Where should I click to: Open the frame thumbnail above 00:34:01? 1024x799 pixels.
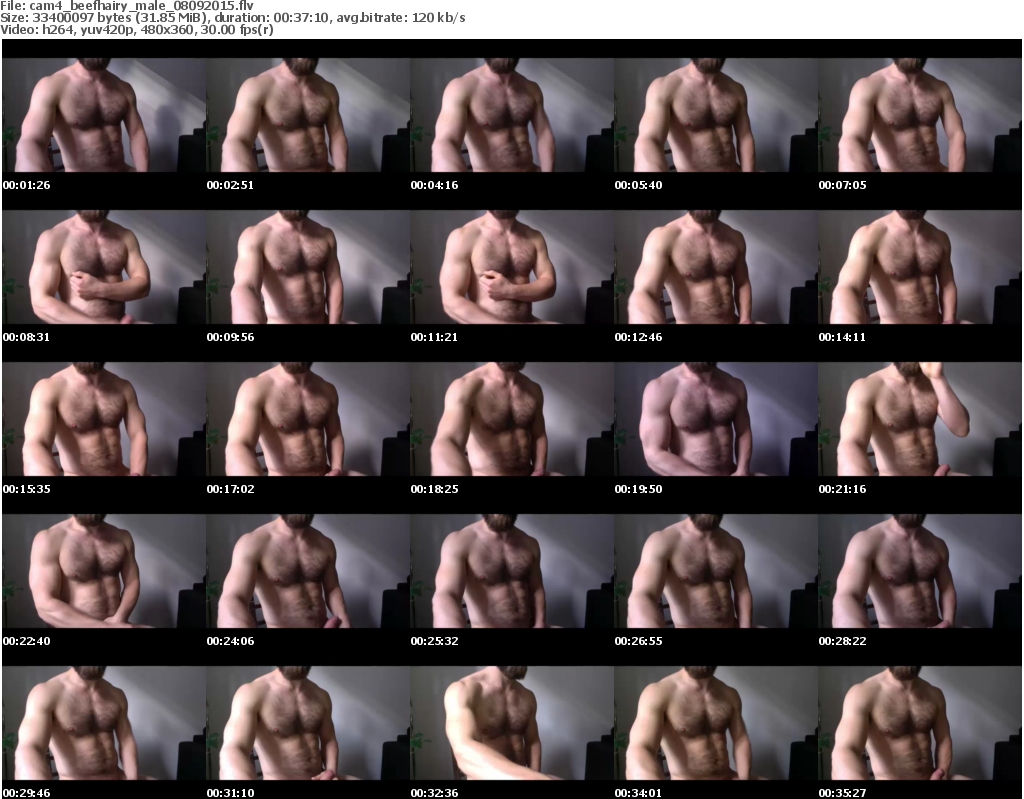tap(716, 723)
